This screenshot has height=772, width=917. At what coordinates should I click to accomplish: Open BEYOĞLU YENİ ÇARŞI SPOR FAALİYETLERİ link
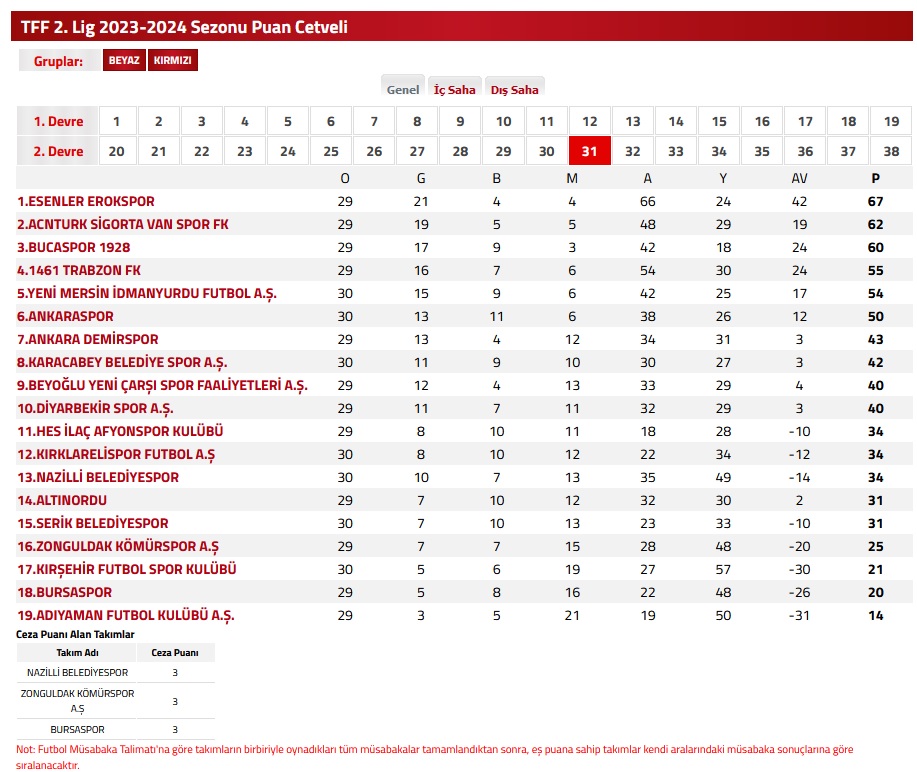pyautogui.click(x=162, y=385)
